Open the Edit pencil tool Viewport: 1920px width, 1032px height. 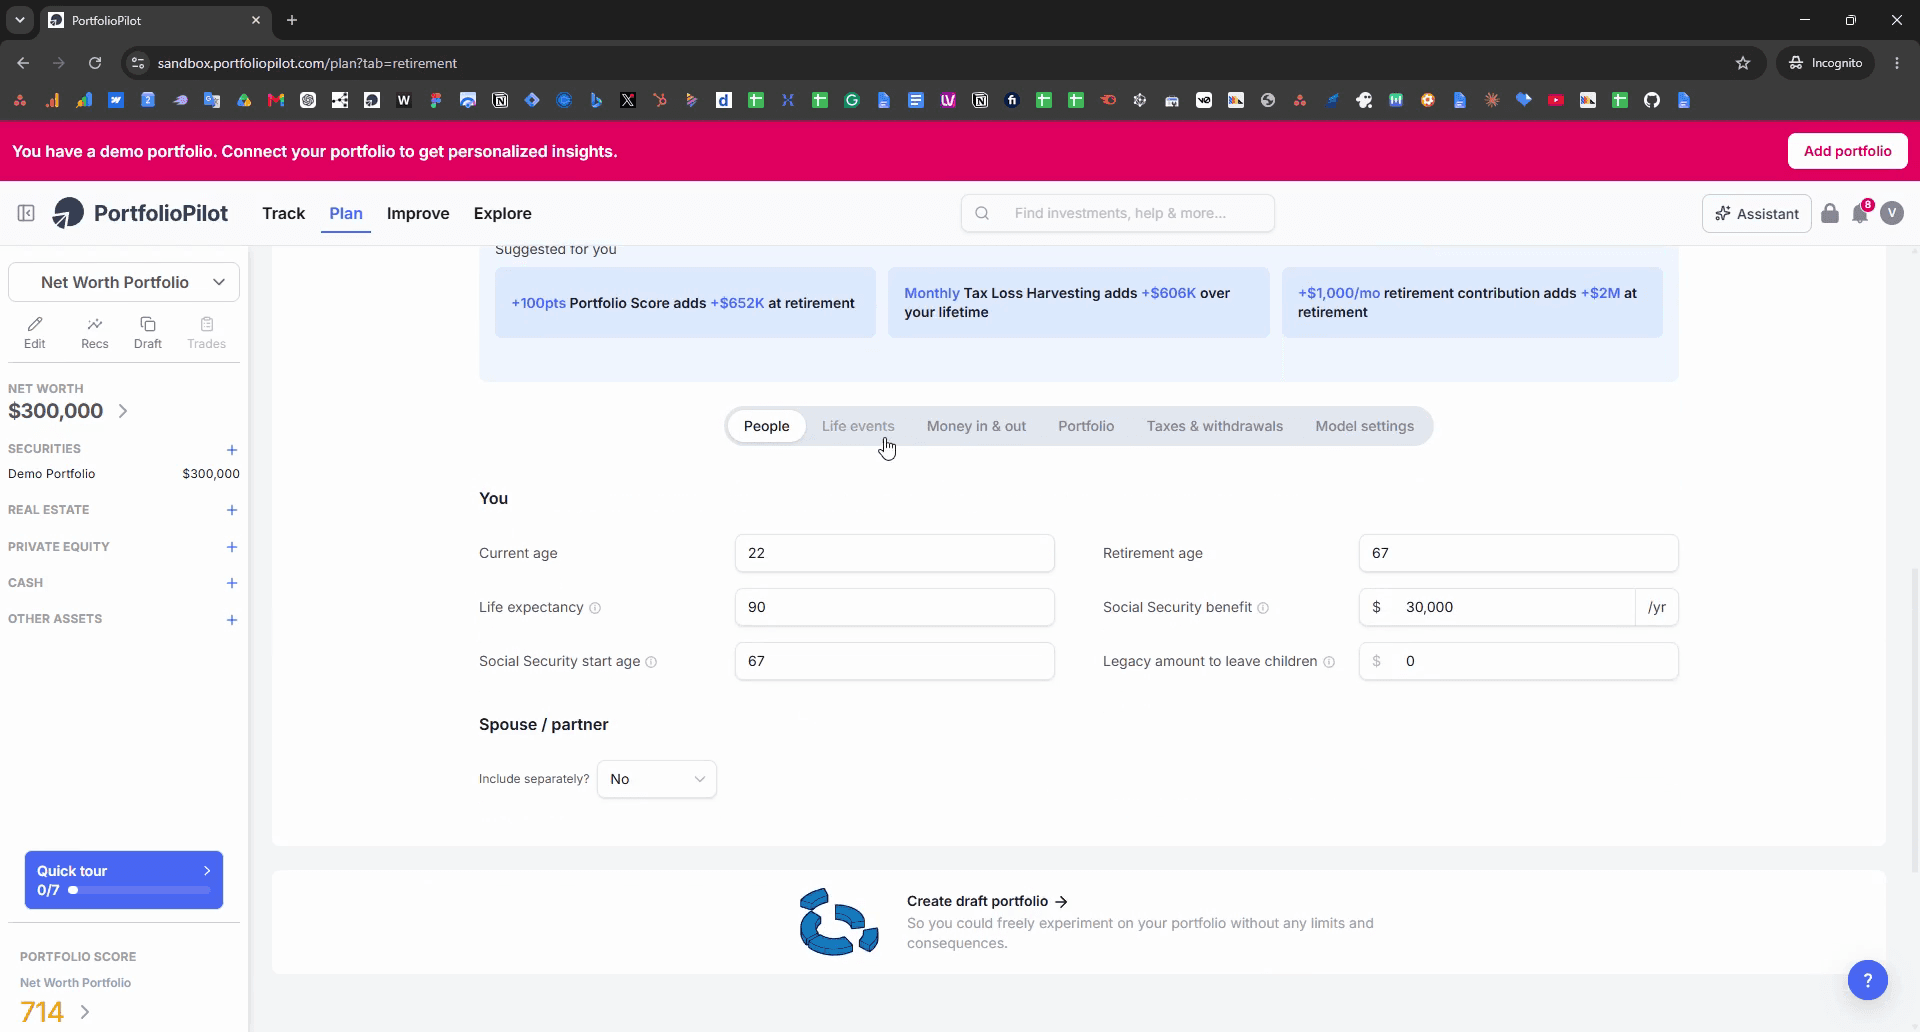(35, 332)
